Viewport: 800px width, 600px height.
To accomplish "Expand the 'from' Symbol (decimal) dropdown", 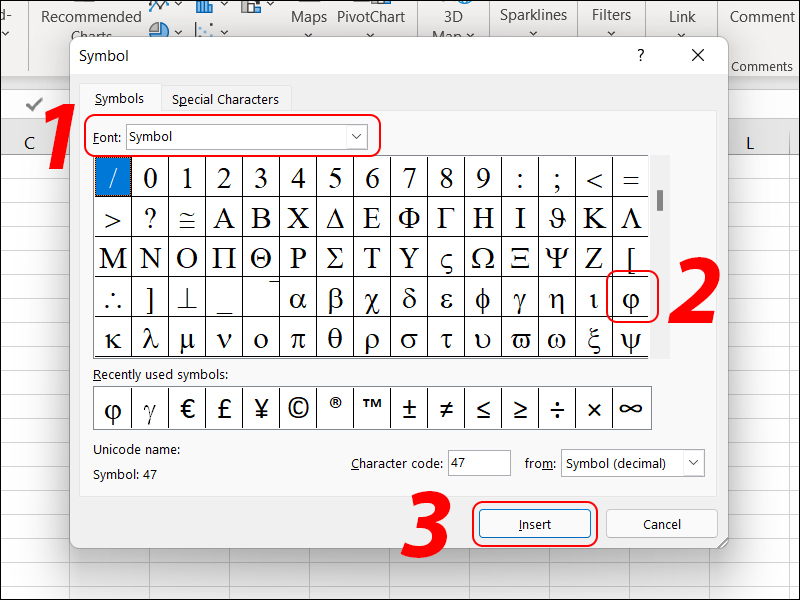I will [x=692, y=463].
